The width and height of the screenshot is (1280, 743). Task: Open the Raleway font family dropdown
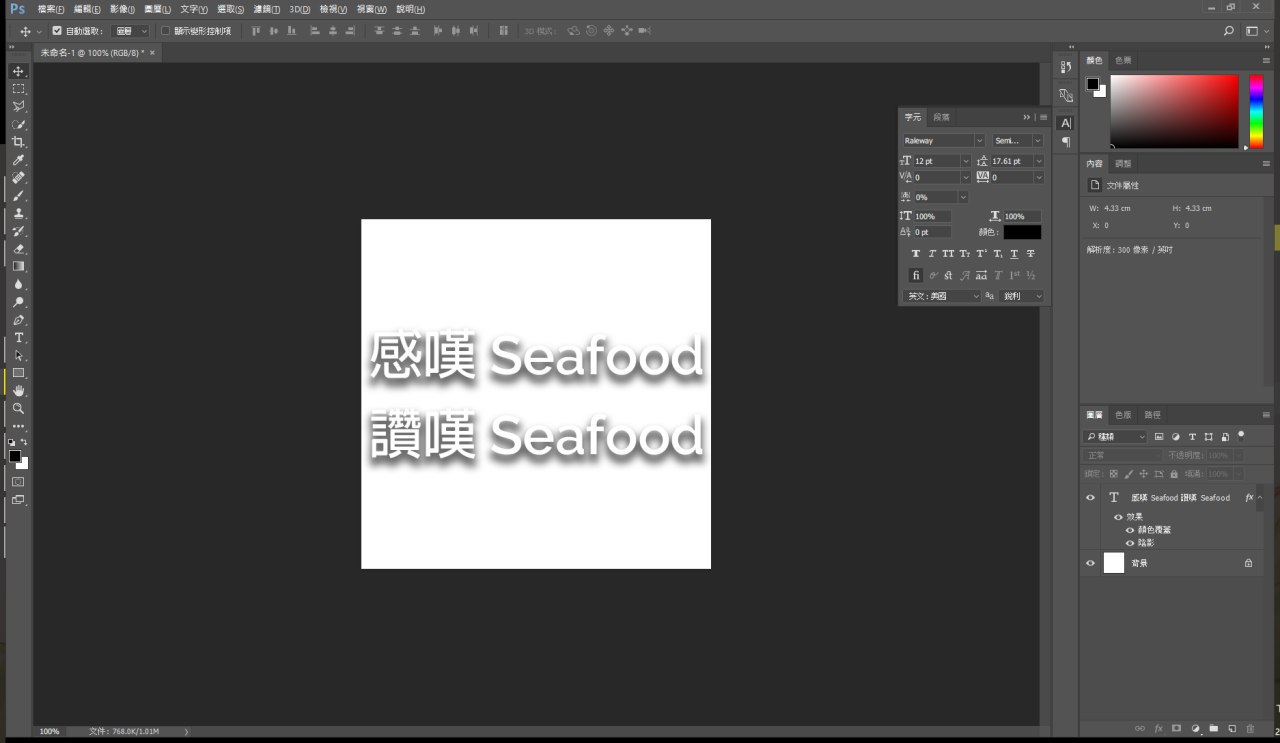click(979, 141)
